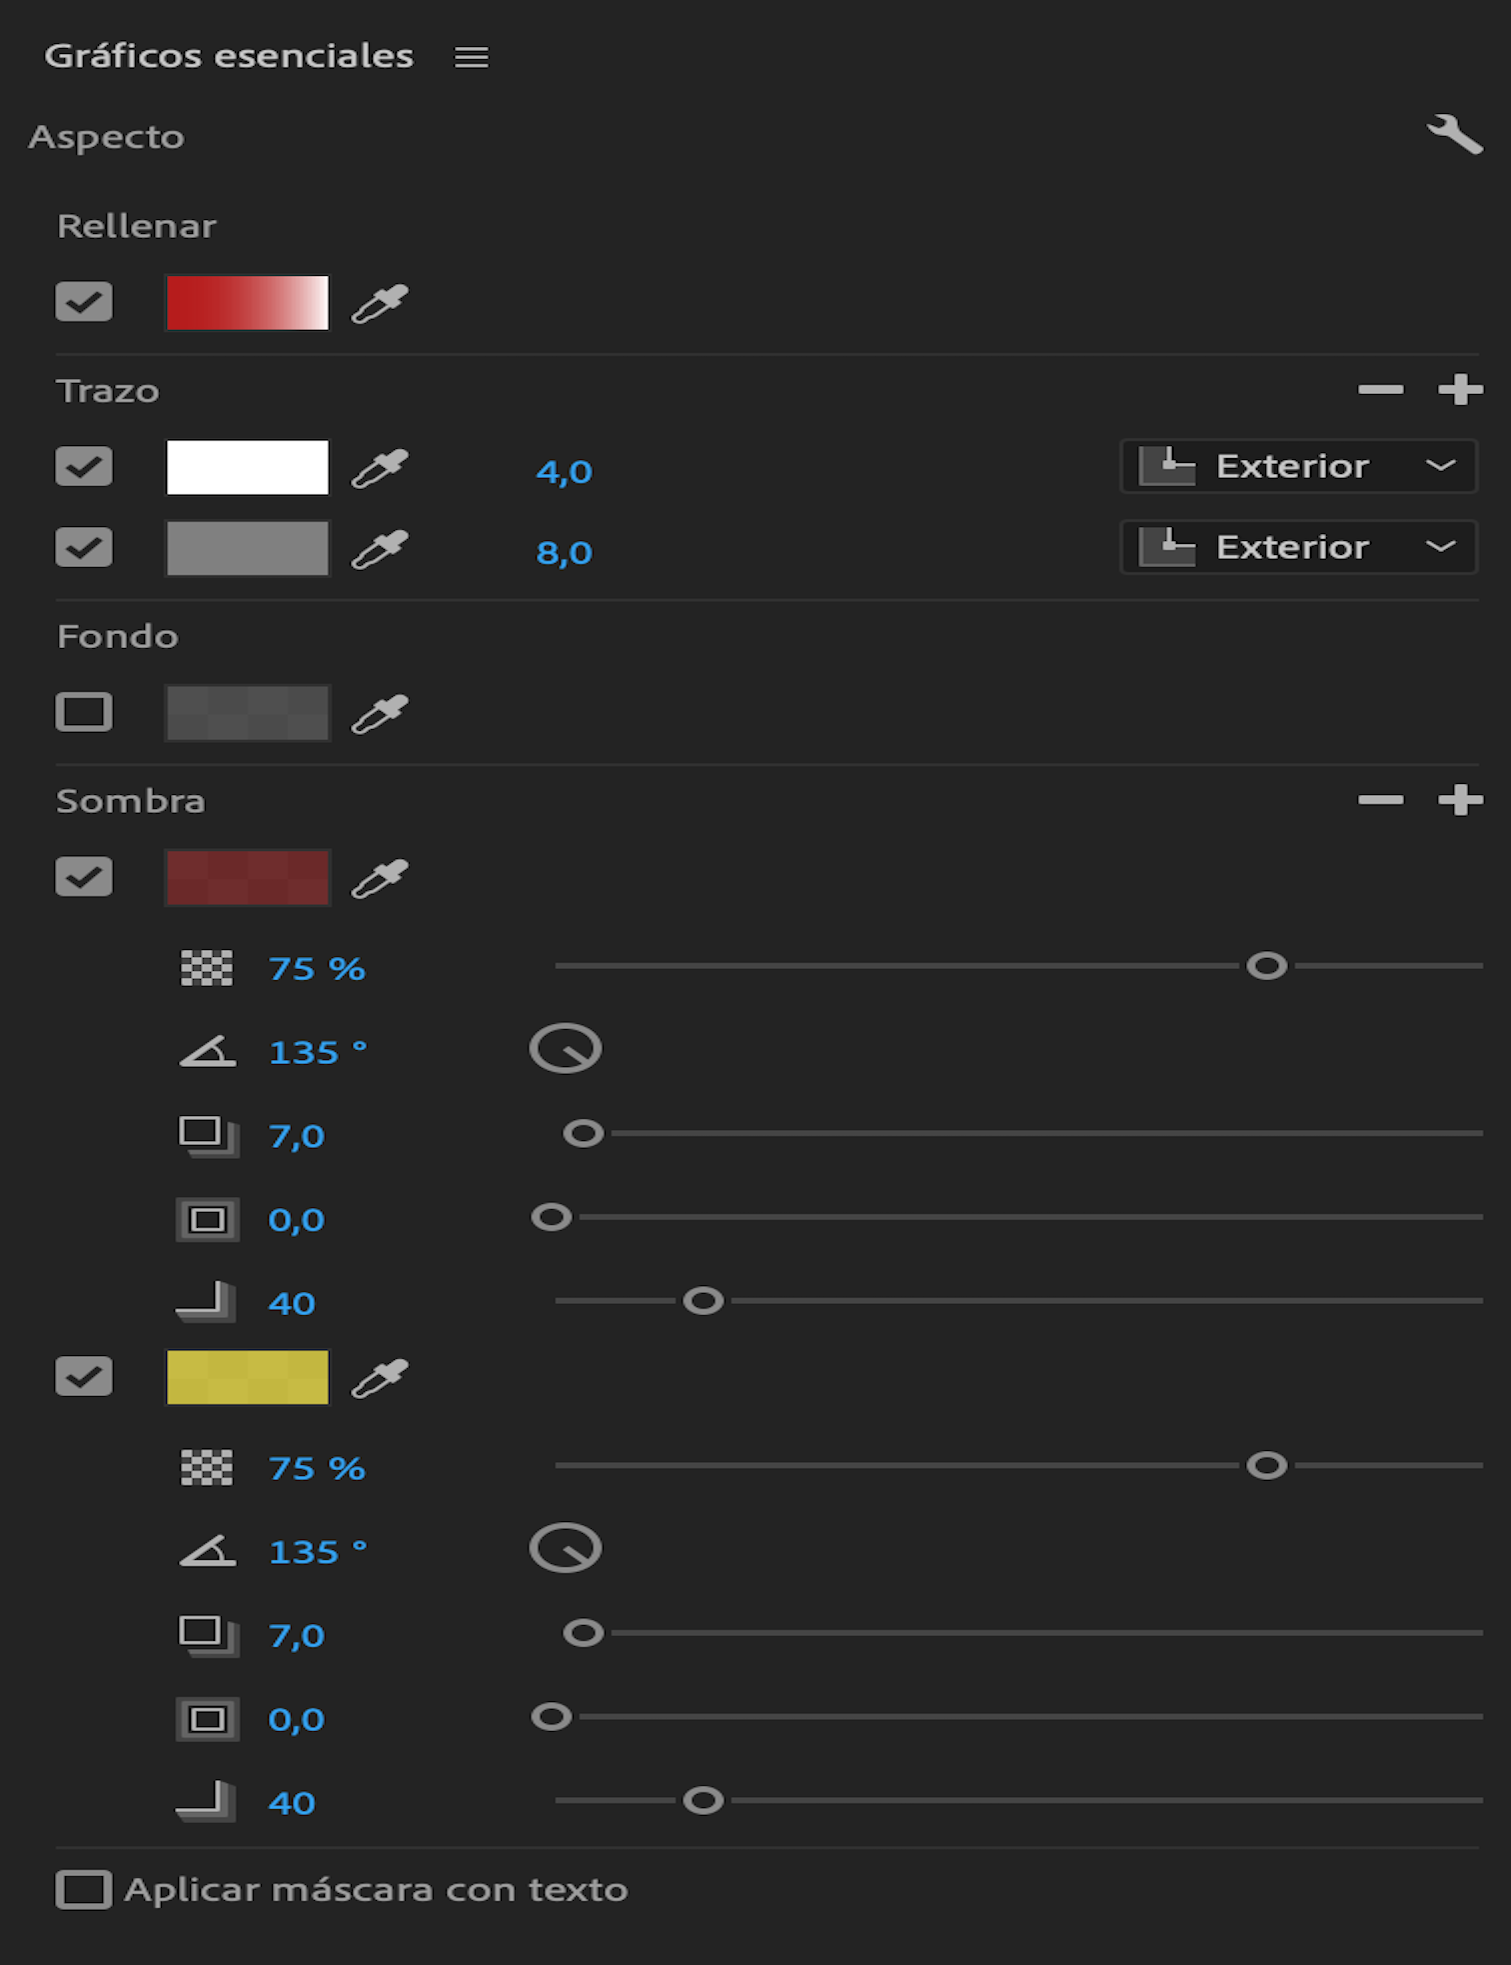
Task: Open the Gráficos esenciales panel menu
Action: pyautogui.click(x=471, y=57)
